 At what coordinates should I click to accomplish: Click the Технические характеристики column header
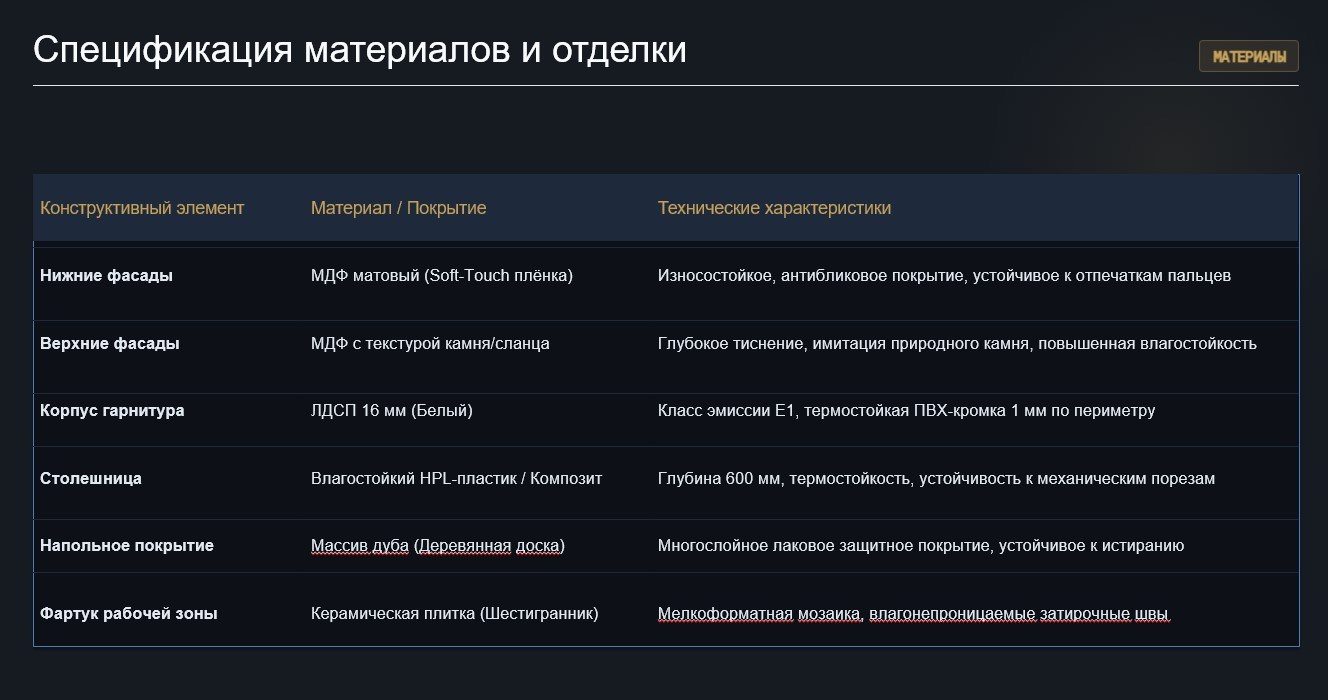coord(774,208)
